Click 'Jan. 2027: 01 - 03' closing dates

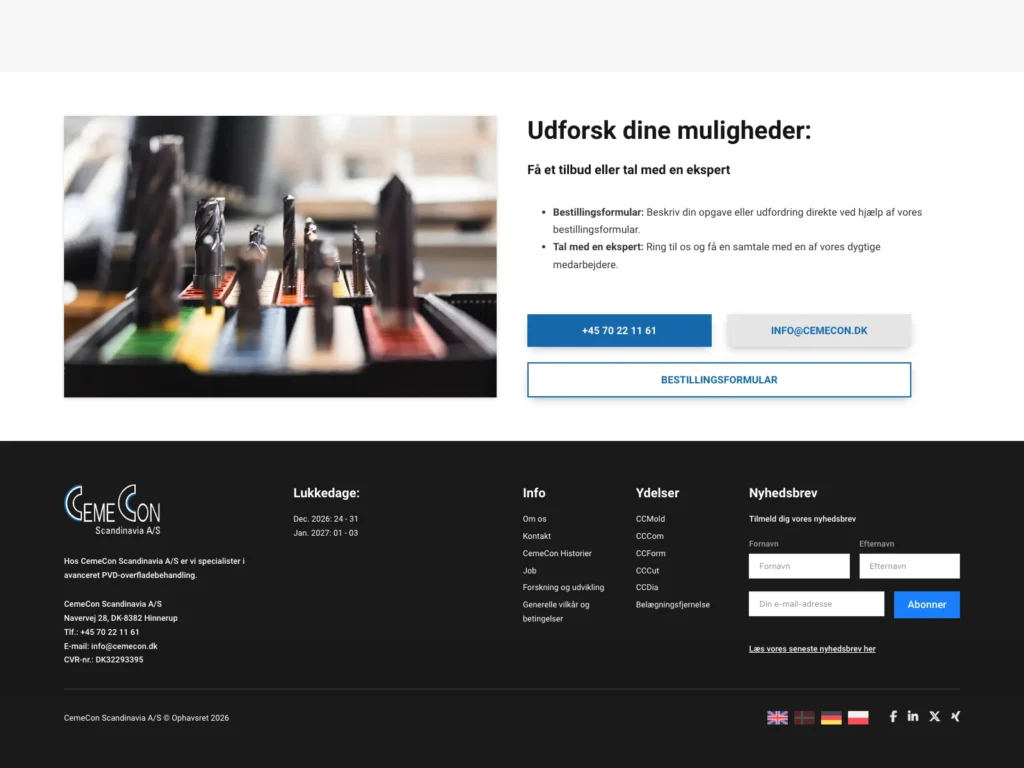coord(326,533)
